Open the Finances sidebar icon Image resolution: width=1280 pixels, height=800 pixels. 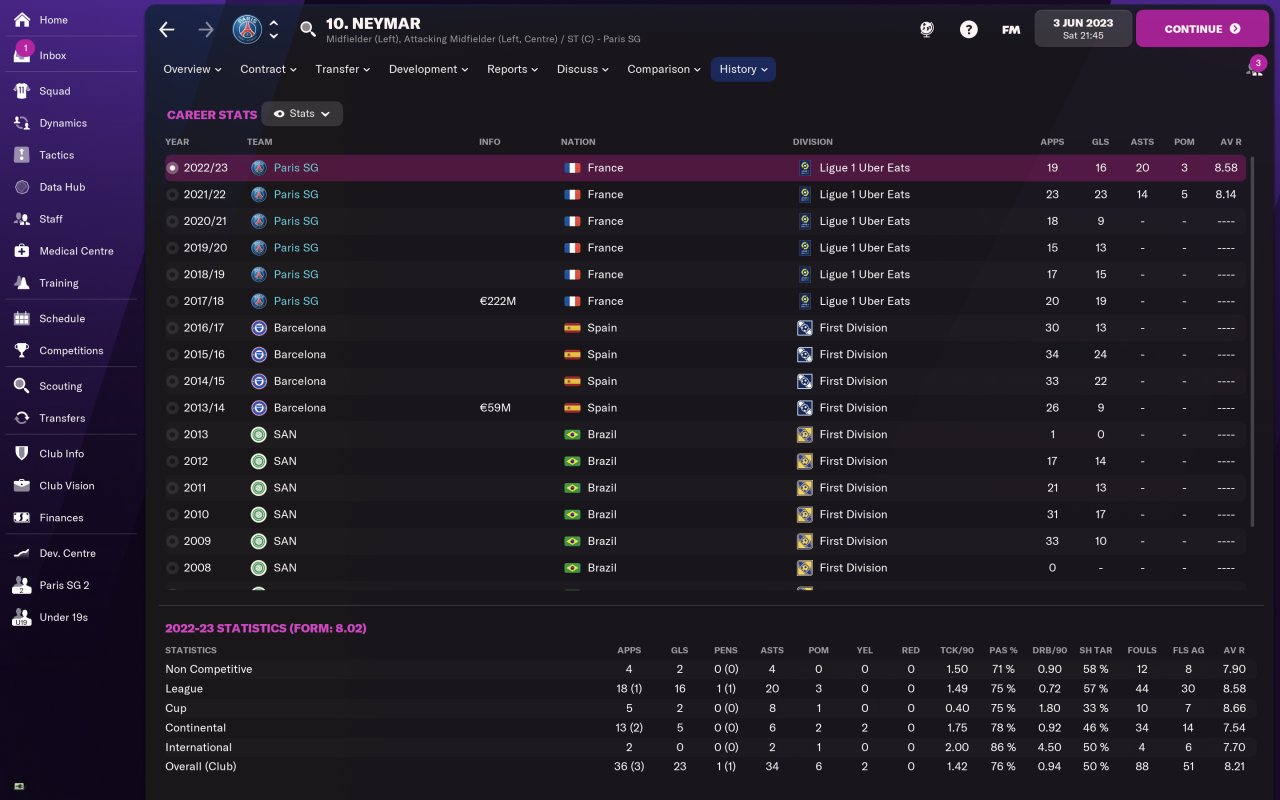click(22, 517)
